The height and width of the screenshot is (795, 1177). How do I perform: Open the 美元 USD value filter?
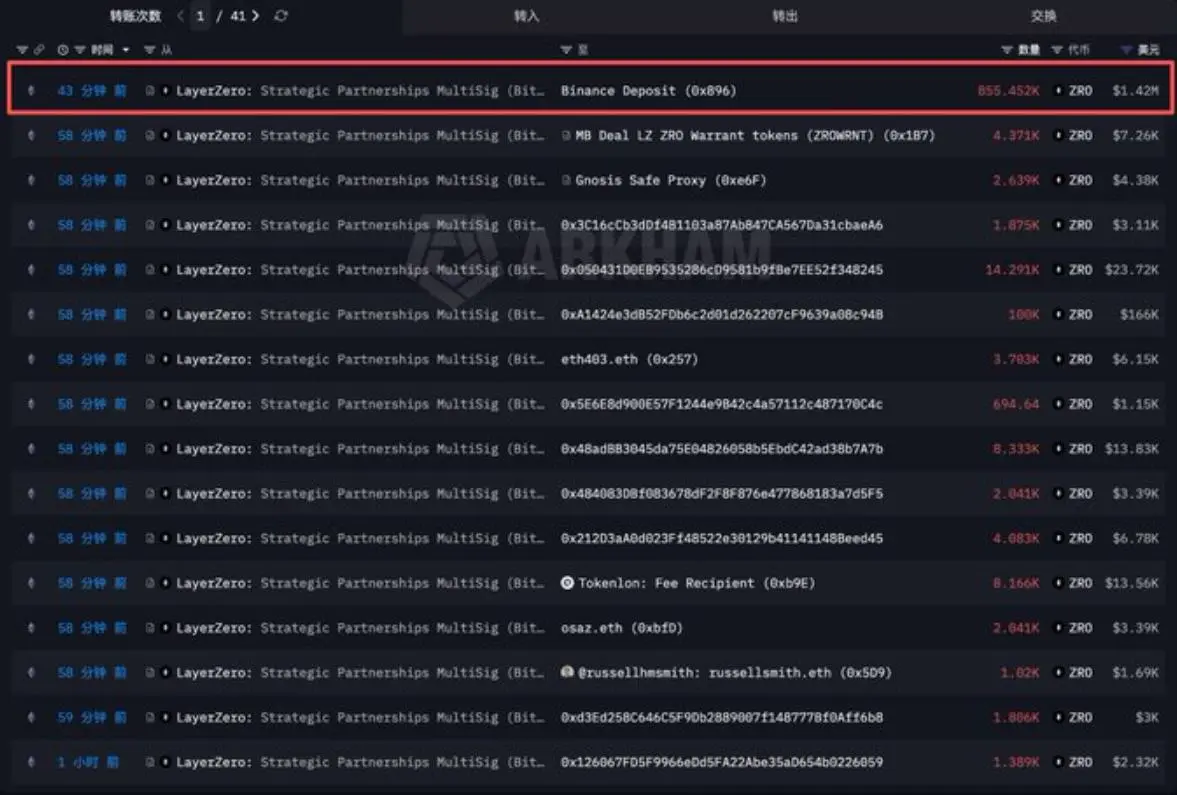pyautogui.click(x=1126, y=50)
